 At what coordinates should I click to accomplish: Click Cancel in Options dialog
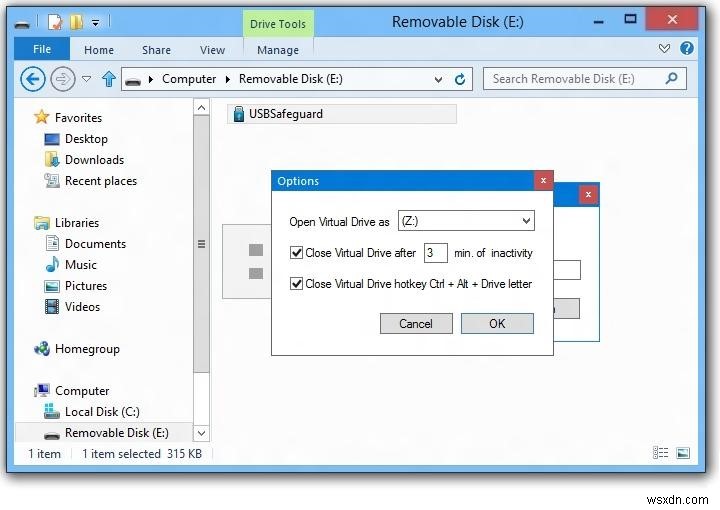[x=416, y=324]
